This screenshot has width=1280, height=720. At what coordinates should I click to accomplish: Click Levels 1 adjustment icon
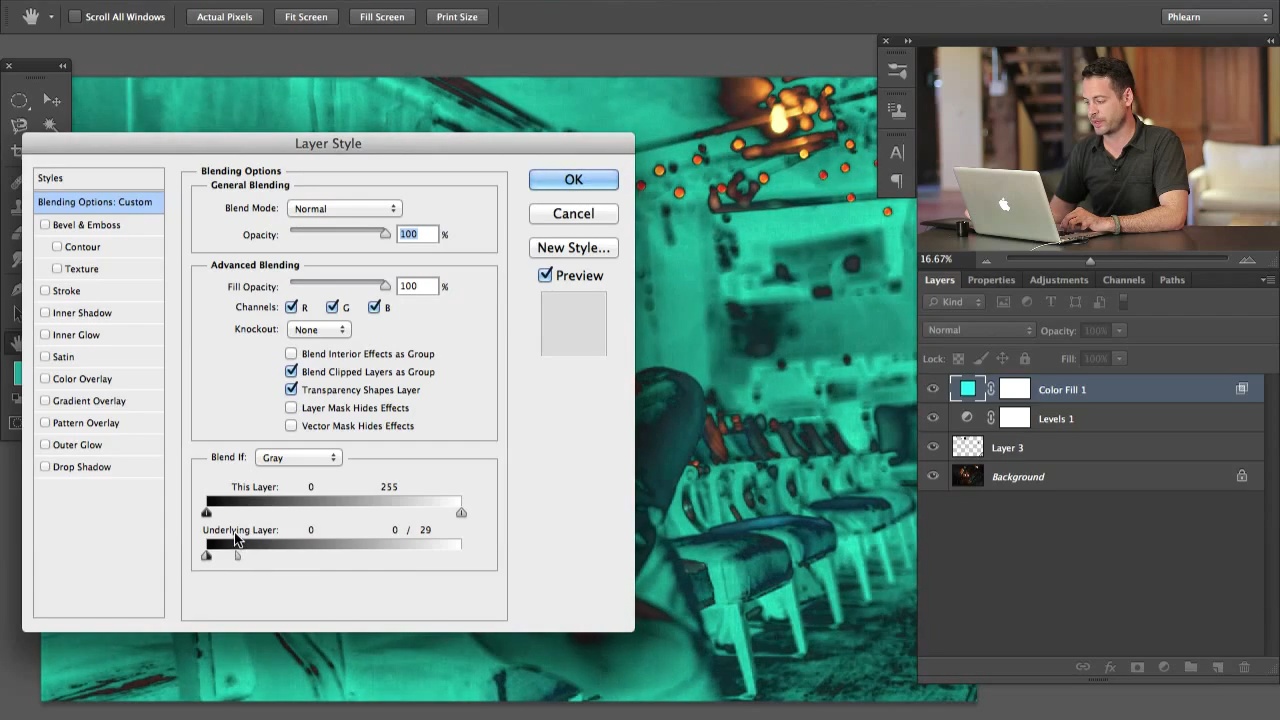(x=967, y=418)
